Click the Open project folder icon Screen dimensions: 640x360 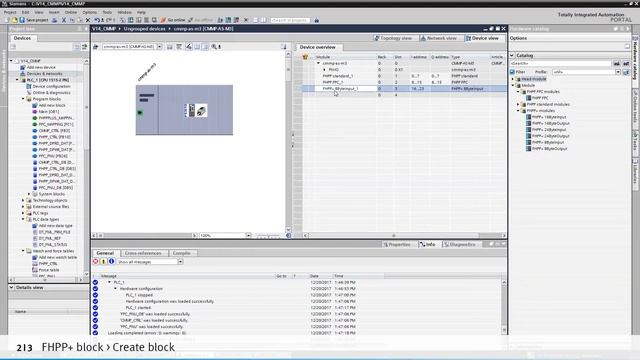click(x=15, y=20)
